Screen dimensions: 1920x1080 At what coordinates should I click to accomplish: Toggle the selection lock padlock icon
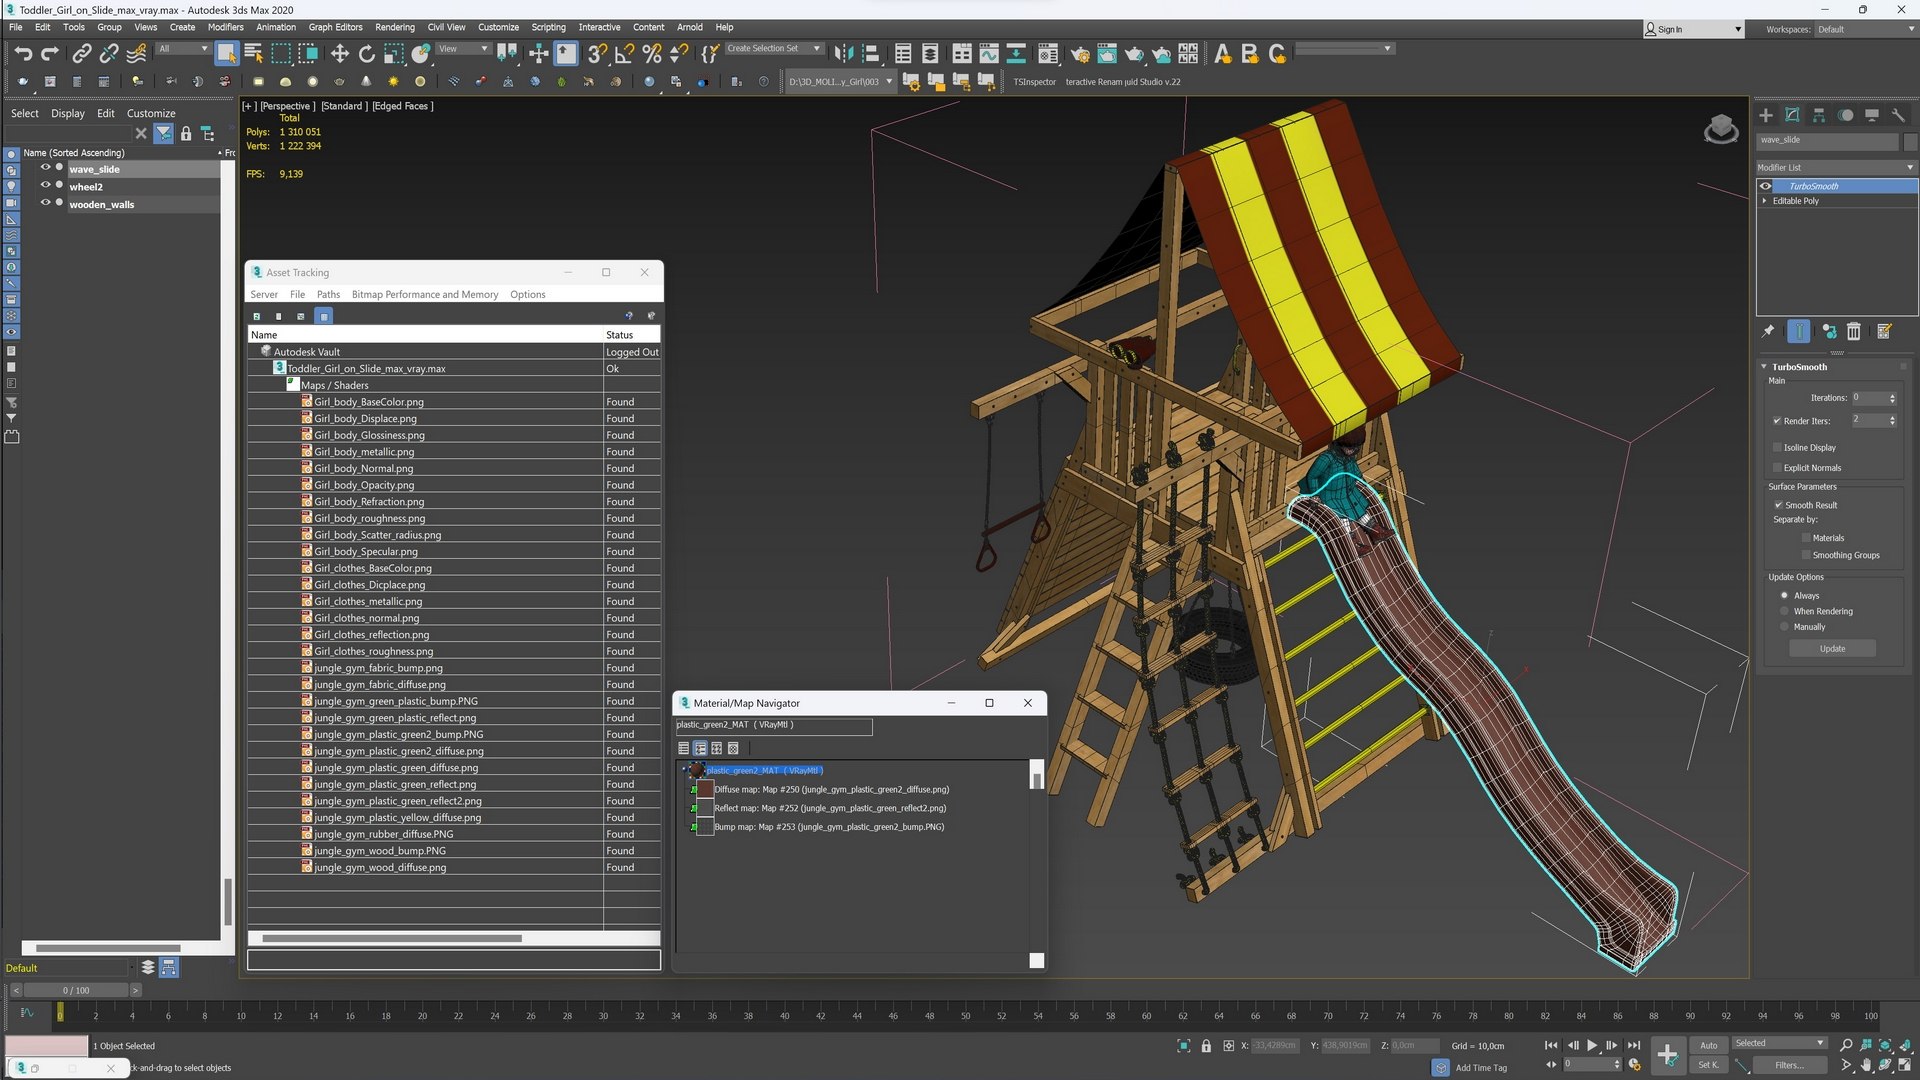click(x=1206, y=1046)
